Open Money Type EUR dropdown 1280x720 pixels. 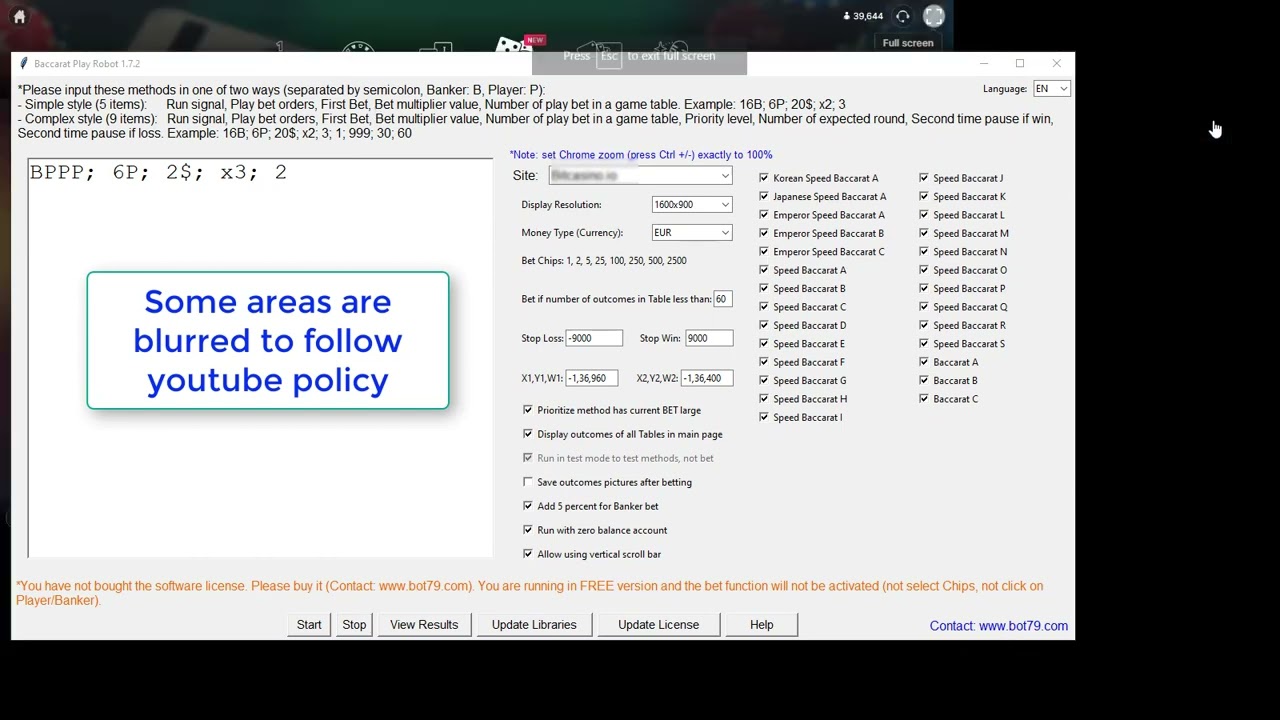(x=692, y=233)
